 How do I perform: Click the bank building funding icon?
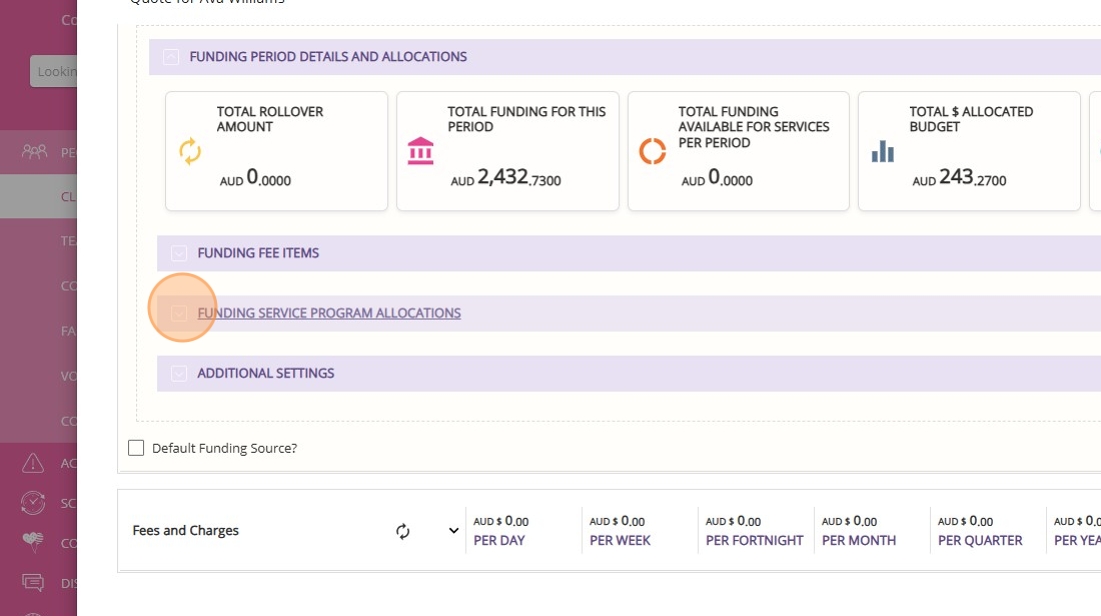click(421, 151)
